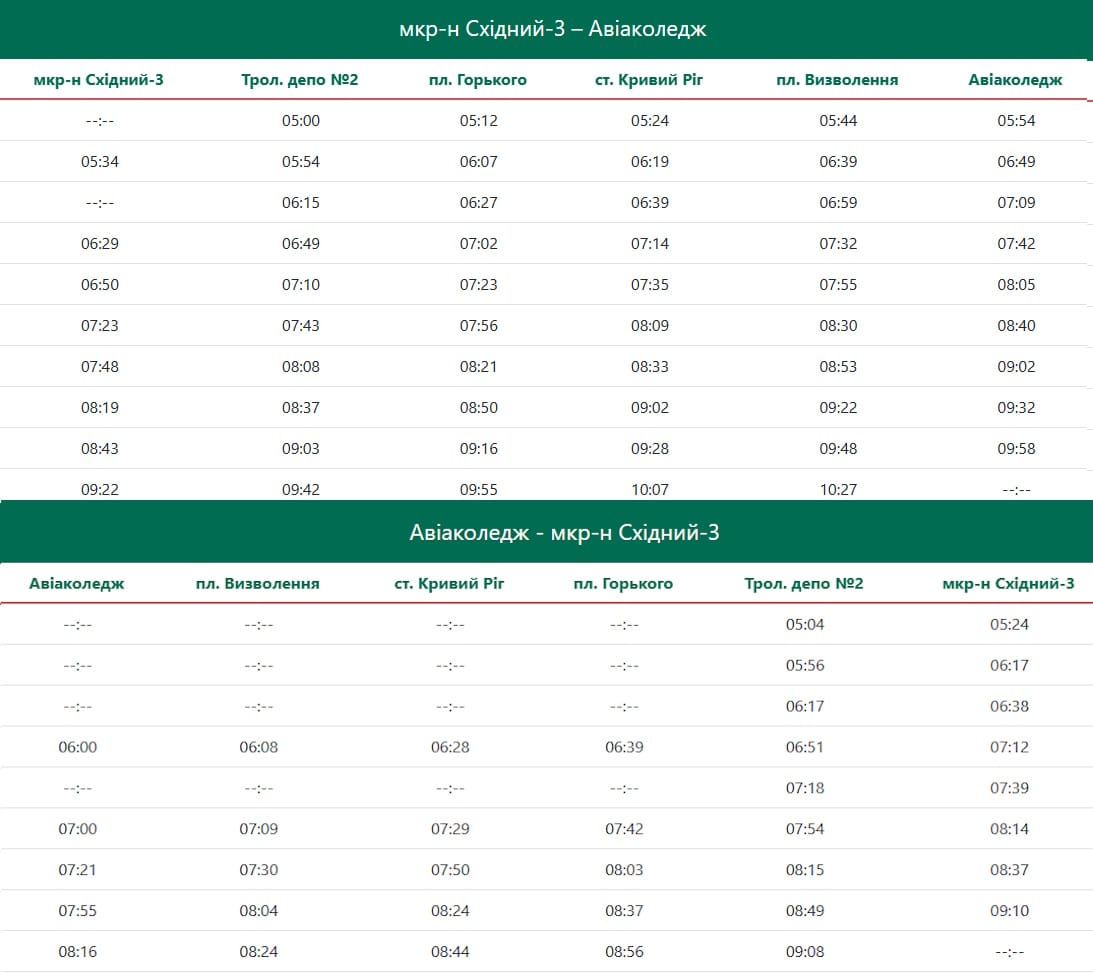Select the 07:29 time in bottom table

tap(450, 829)
